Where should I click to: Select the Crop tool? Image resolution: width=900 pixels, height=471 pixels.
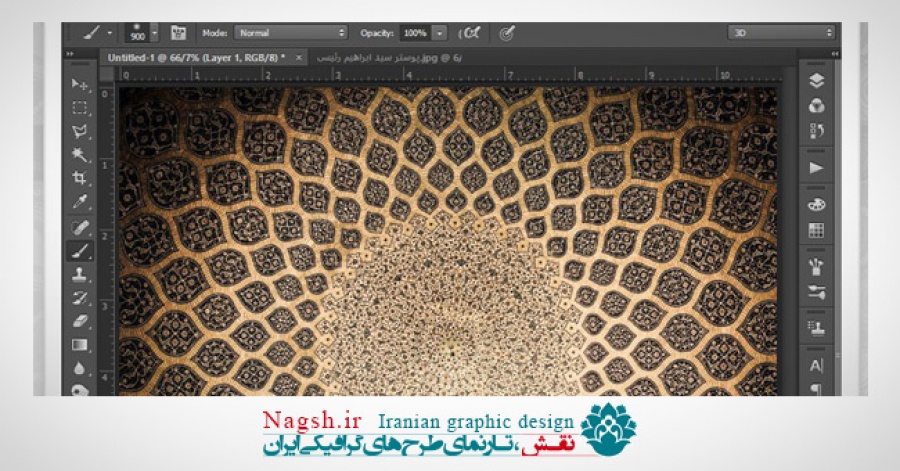coord(80,178)
